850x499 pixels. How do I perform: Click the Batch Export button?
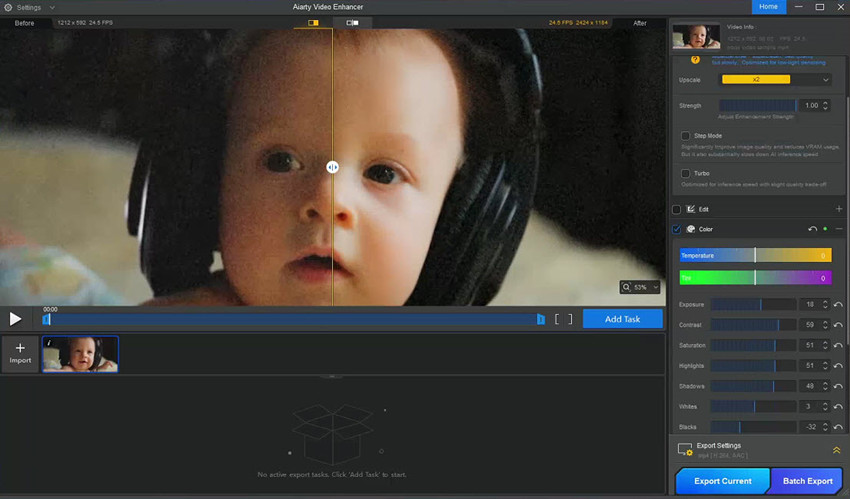click(x=807, y=481)
